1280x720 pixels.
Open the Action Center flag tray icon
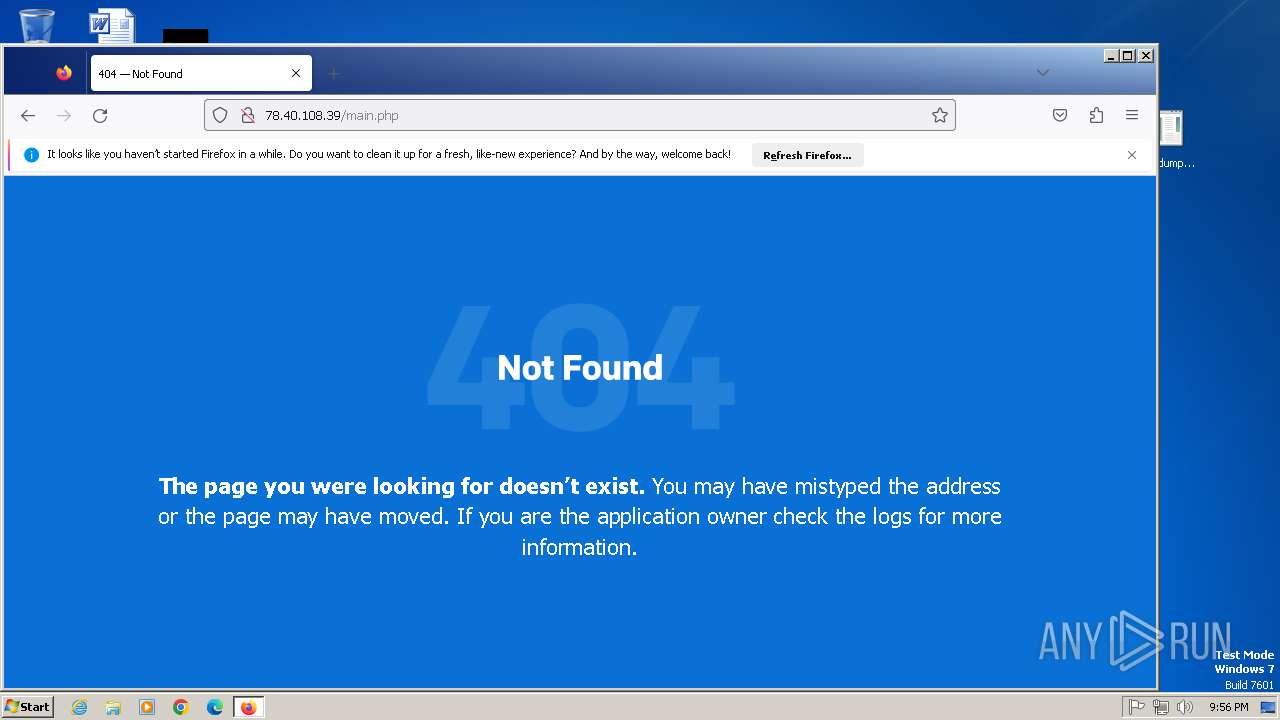click(x=1137, y=707)
